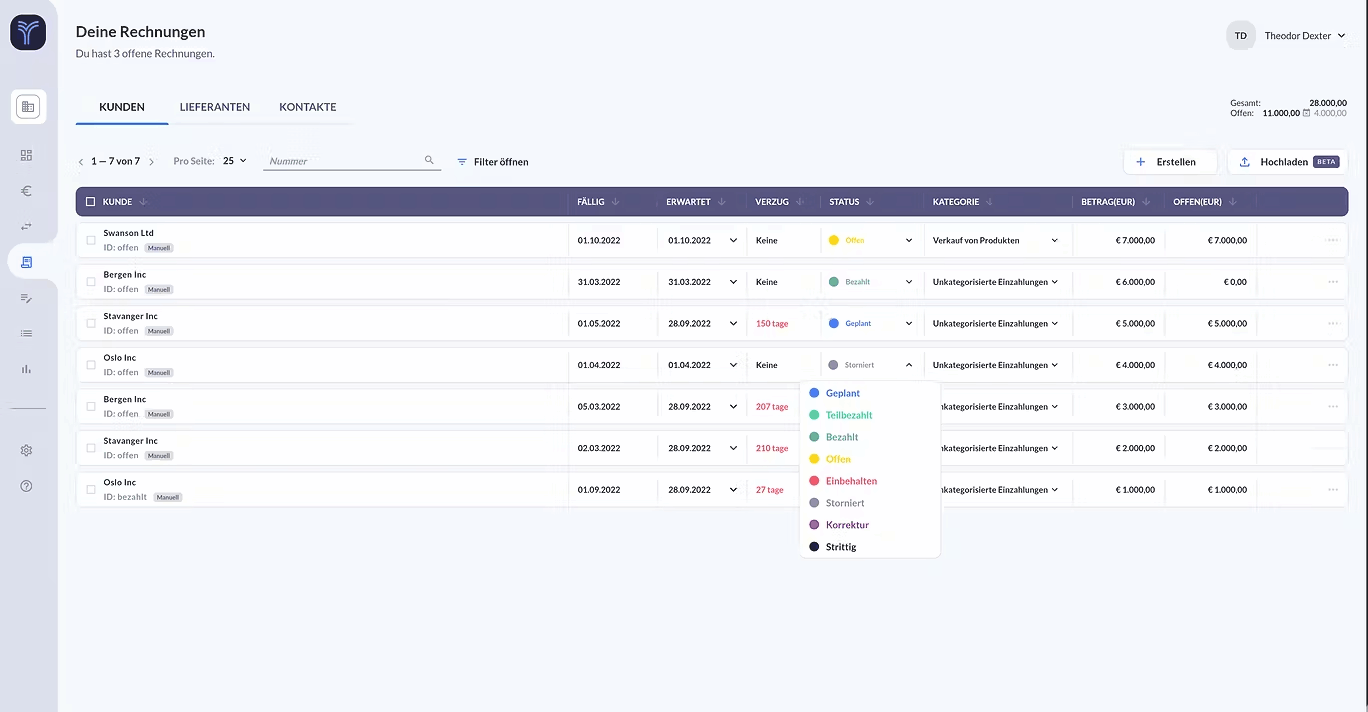The height and width of the screenshot is (712, 1368).
Task: Click the Hochladen upload button
Action: point(1287,162)
